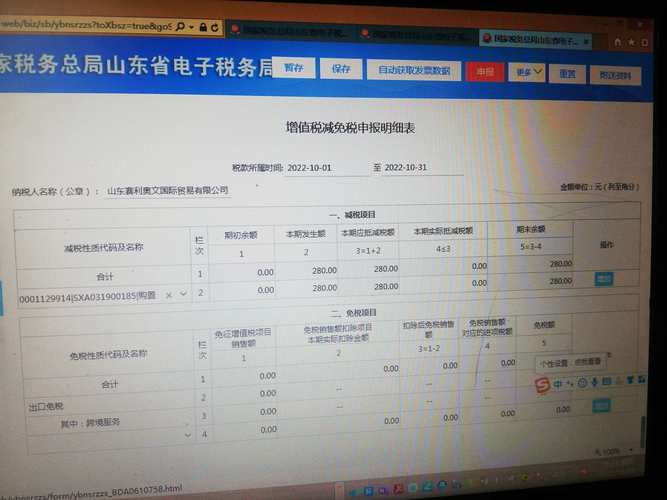Click the 暂存 button

(x=294, y=68)
